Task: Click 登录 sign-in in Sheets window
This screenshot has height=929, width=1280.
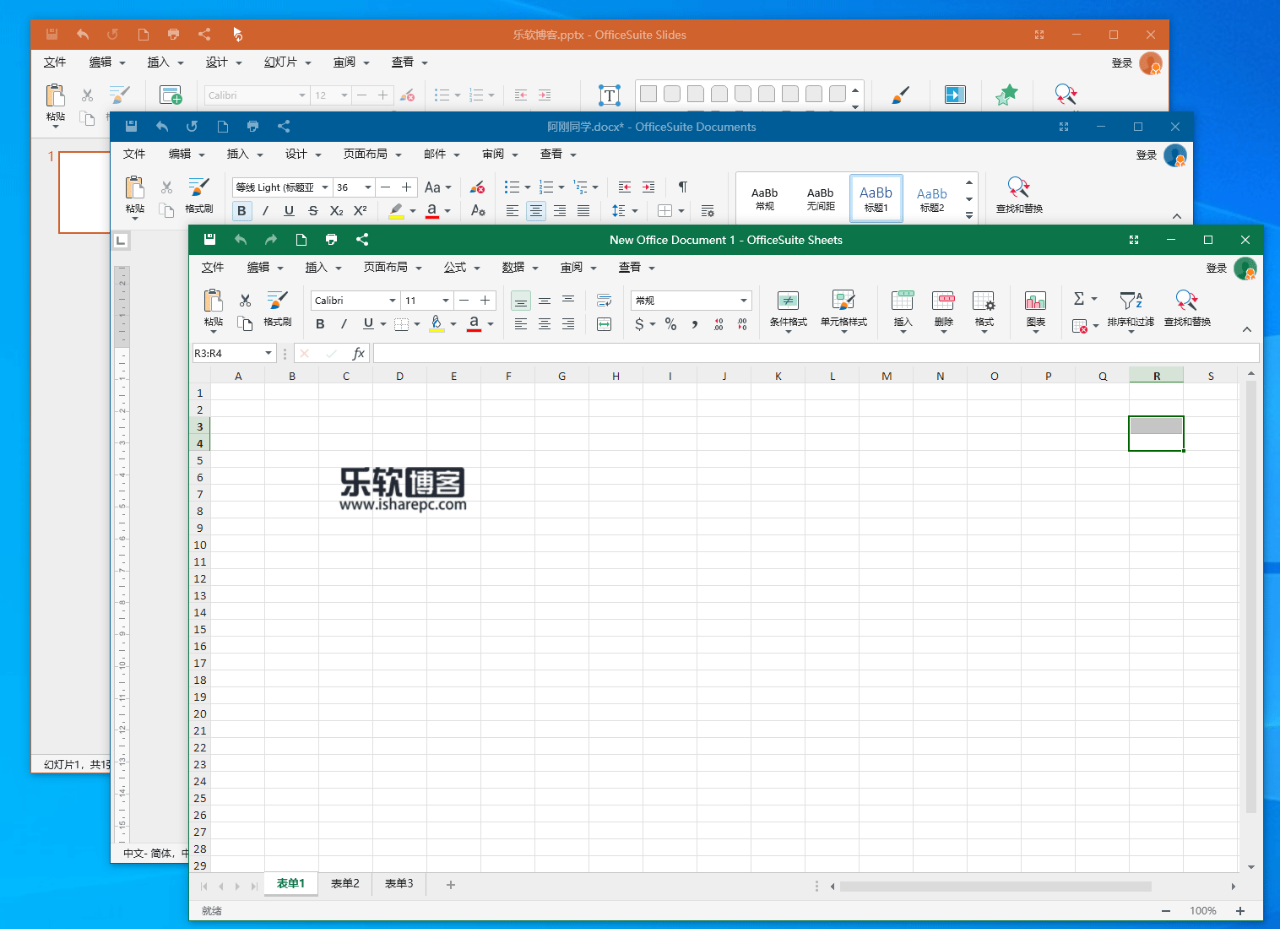Action: tap(1216, 268)
